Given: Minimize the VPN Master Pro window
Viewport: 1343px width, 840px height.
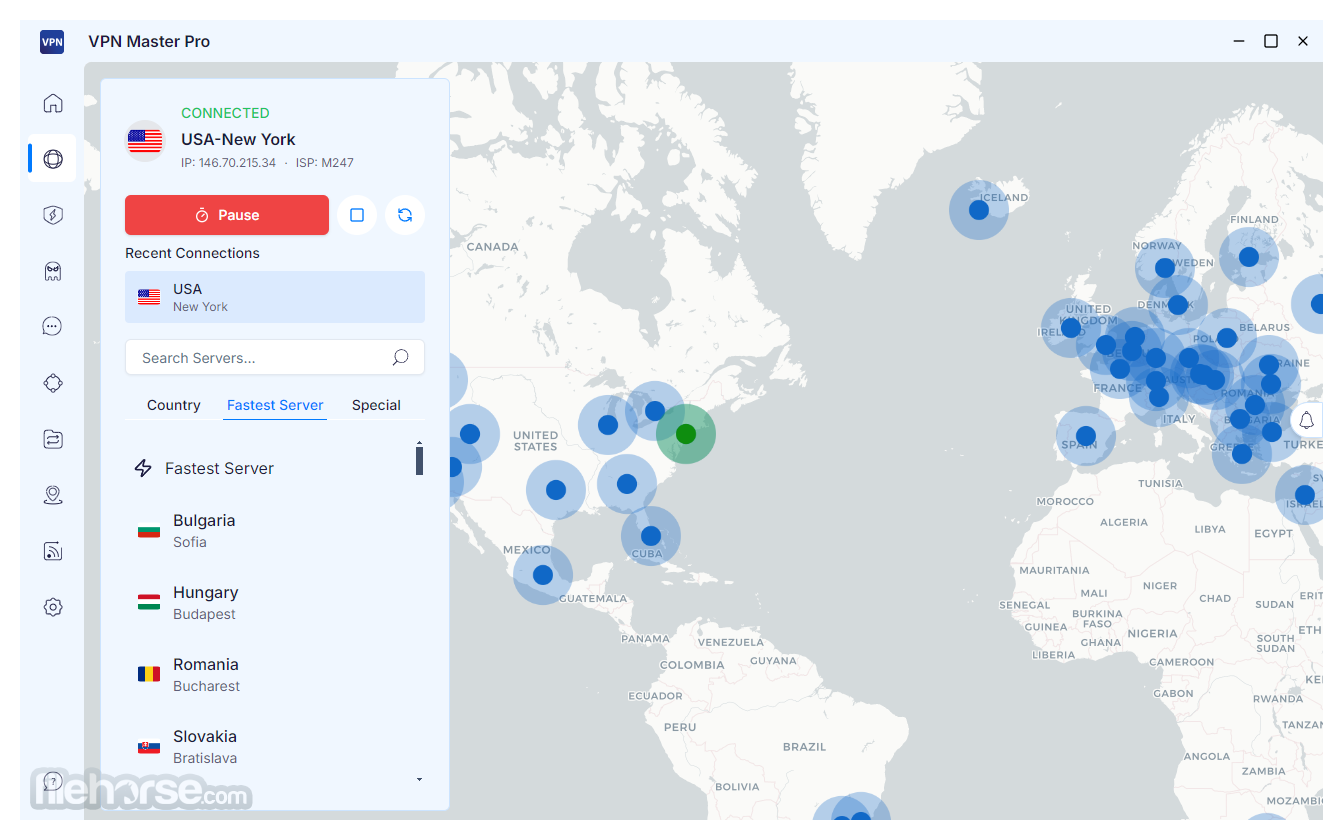Looking at the screenshot, I should coord(1240,41).
